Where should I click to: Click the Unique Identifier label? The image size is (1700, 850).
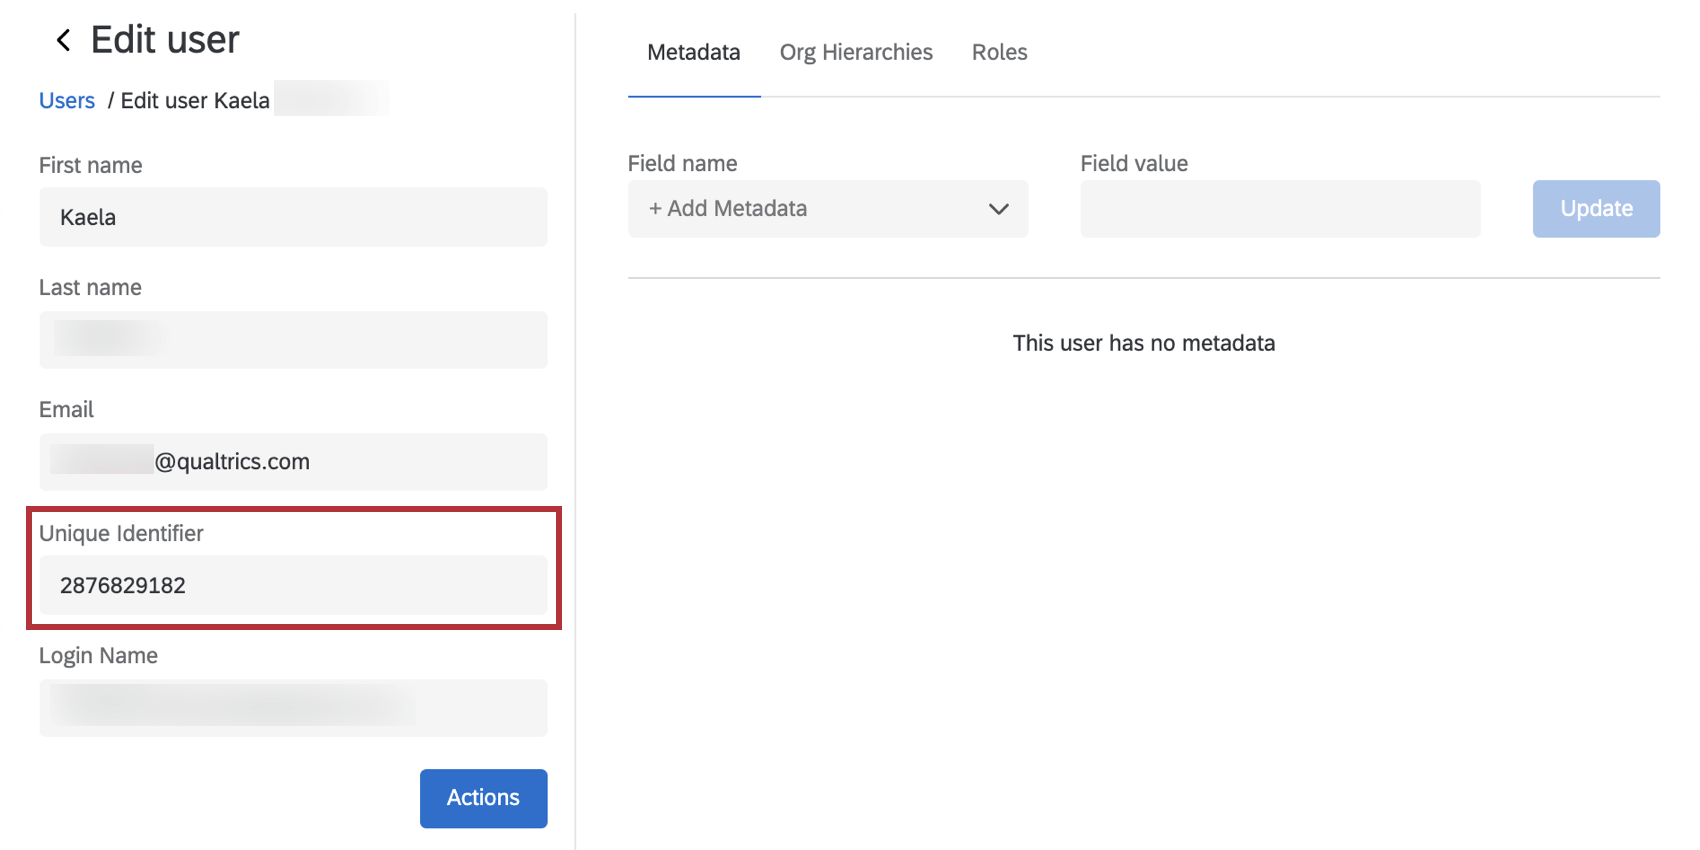121,534
